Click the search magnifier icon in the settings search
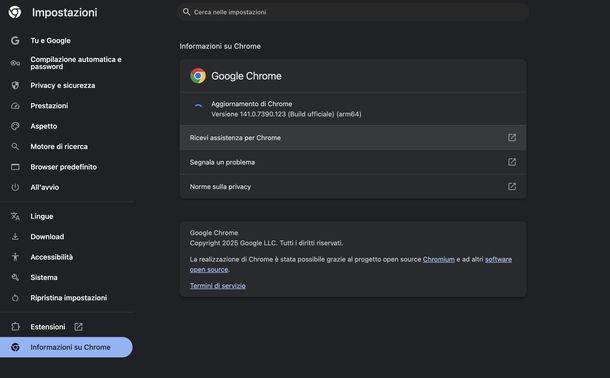 coord(187,12)
